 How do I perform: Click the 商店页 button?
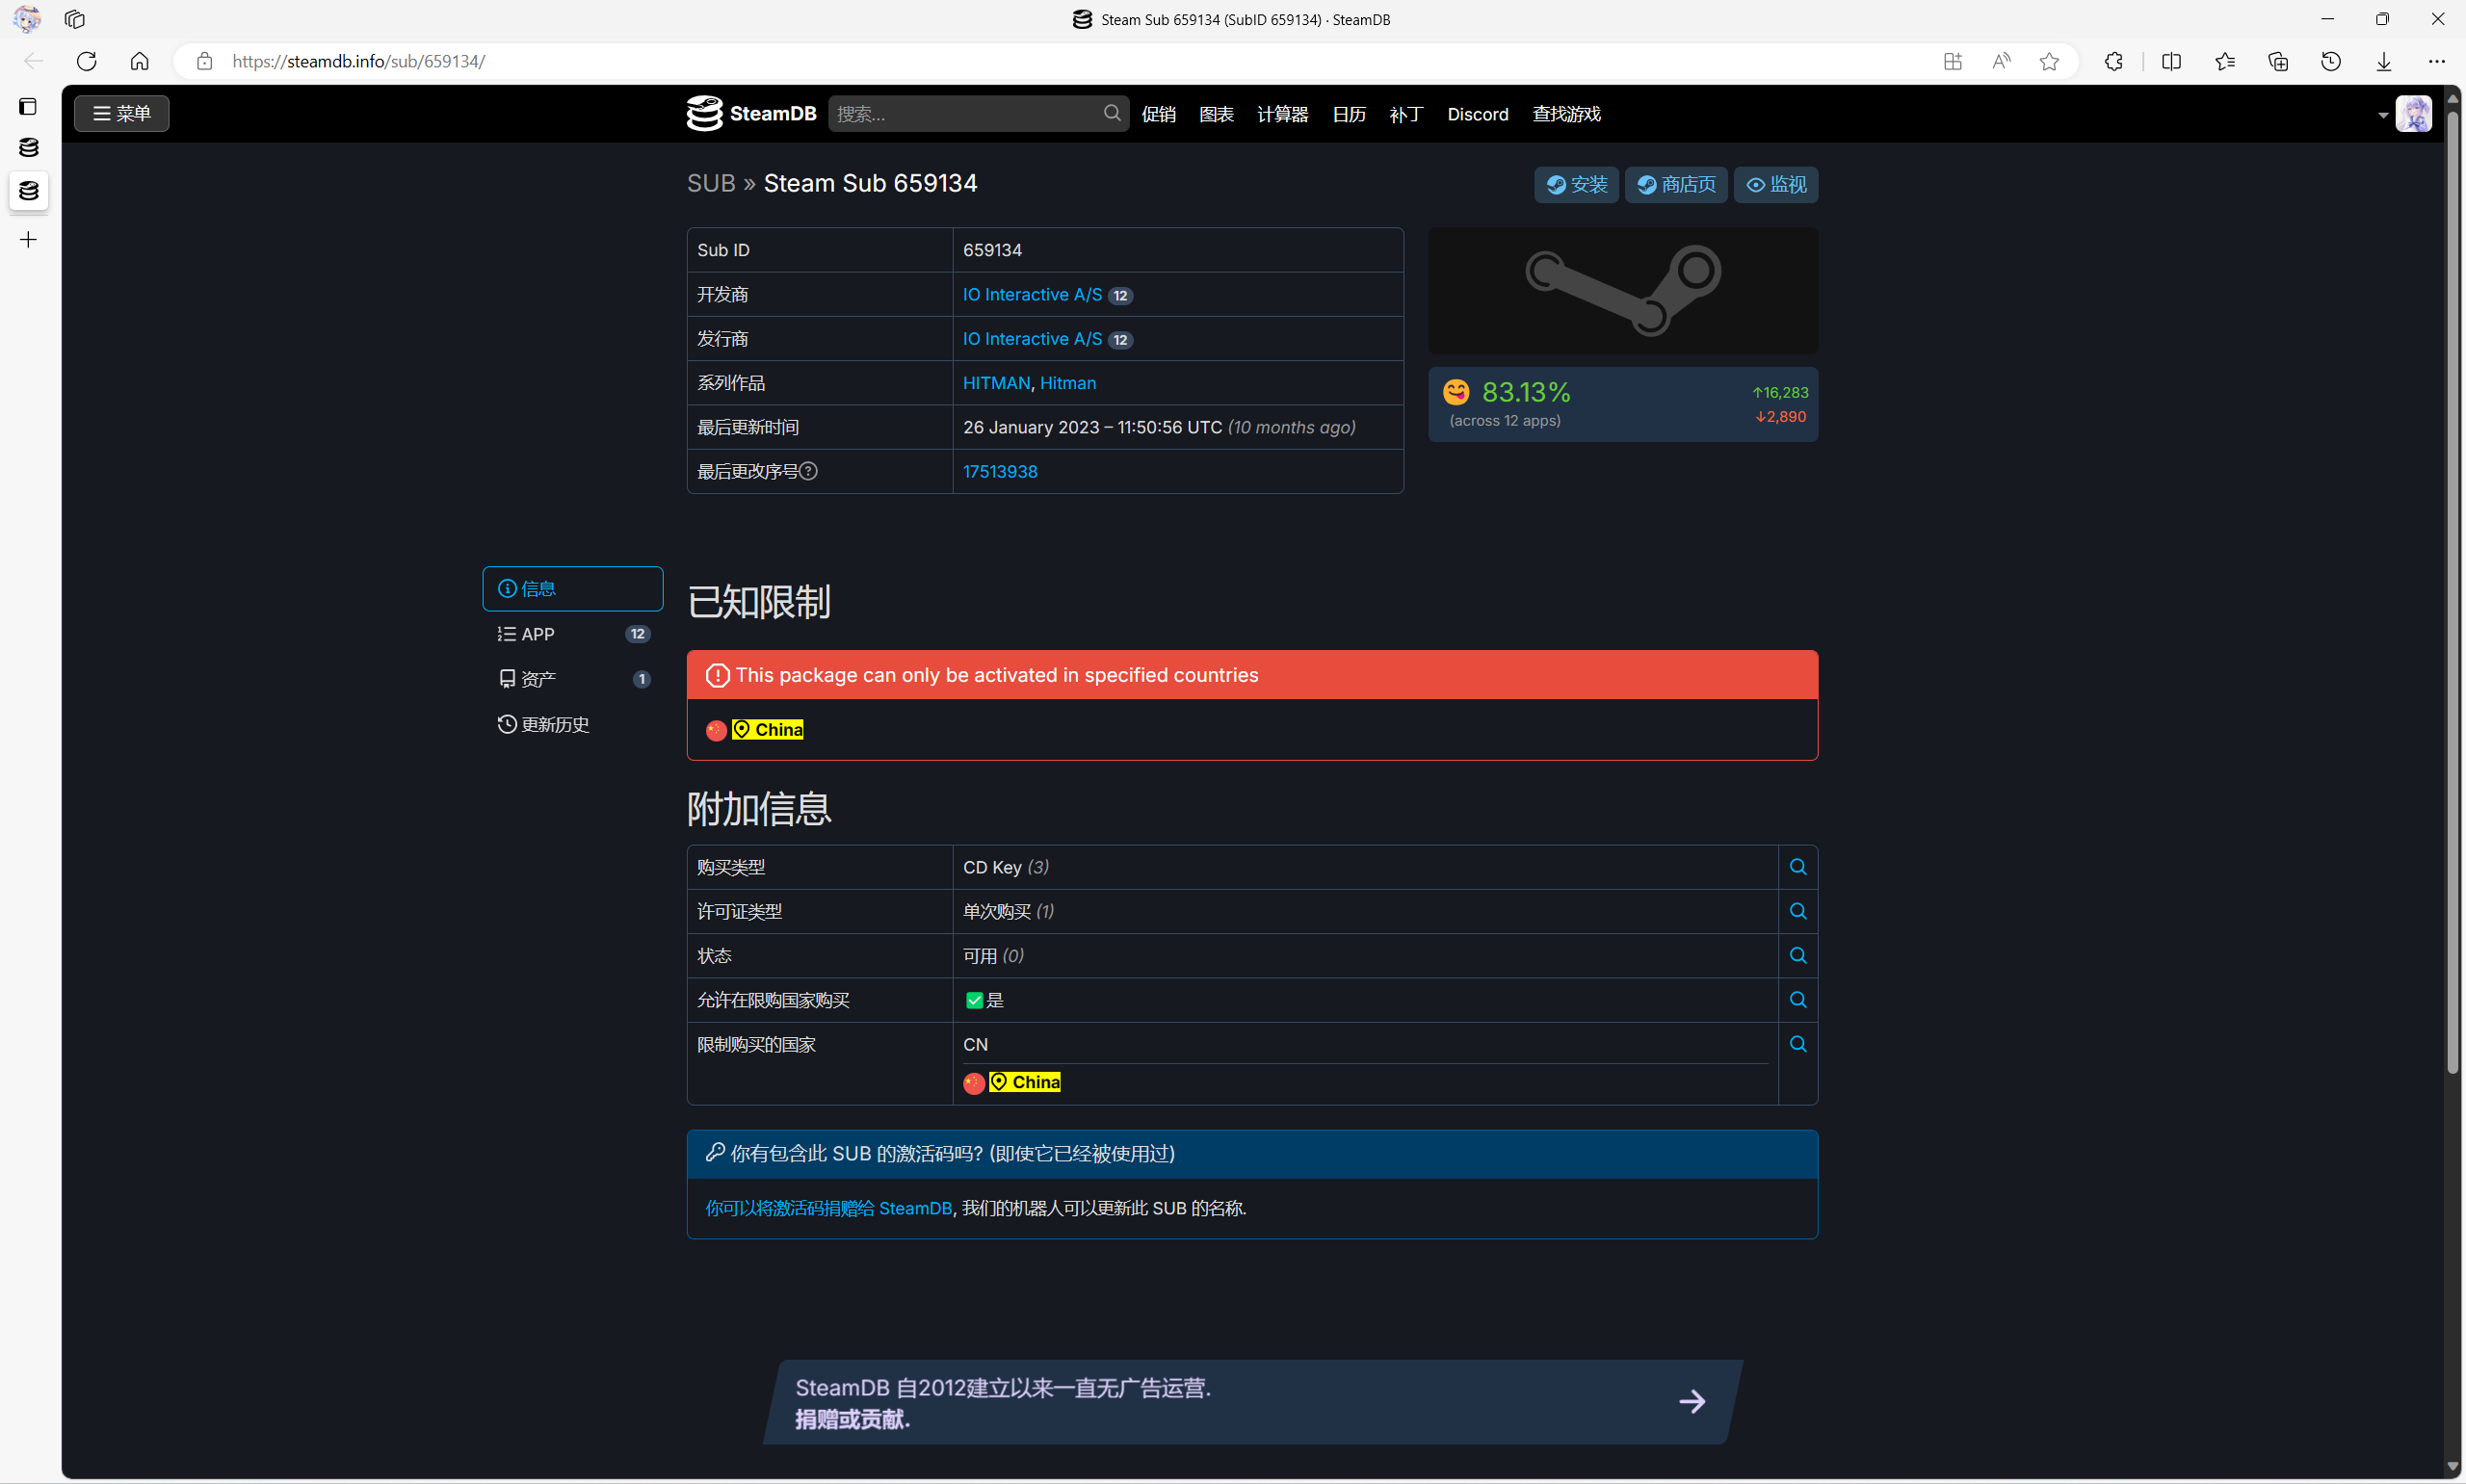pos(1676,184)
